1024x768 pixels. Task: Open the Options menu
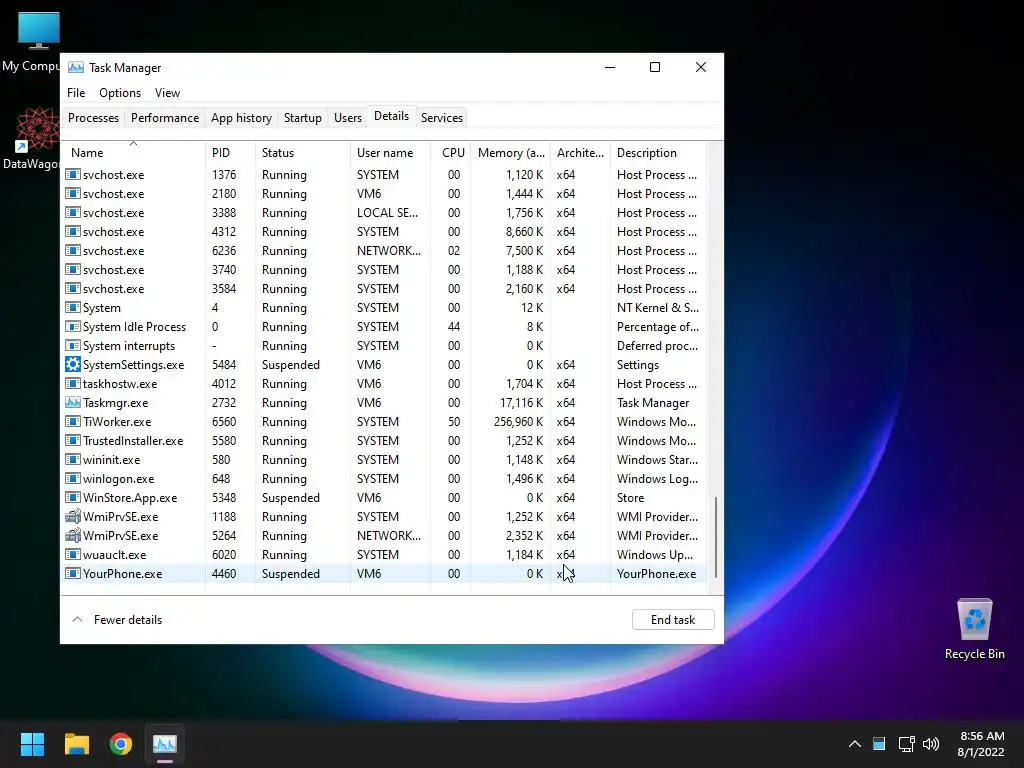point(120,93)
